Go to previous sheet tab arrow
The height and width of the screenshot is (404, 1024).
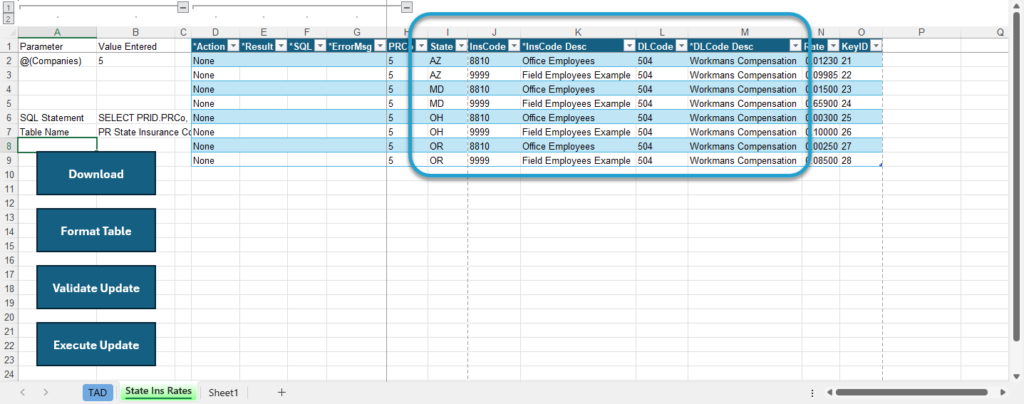coord(23,392)
